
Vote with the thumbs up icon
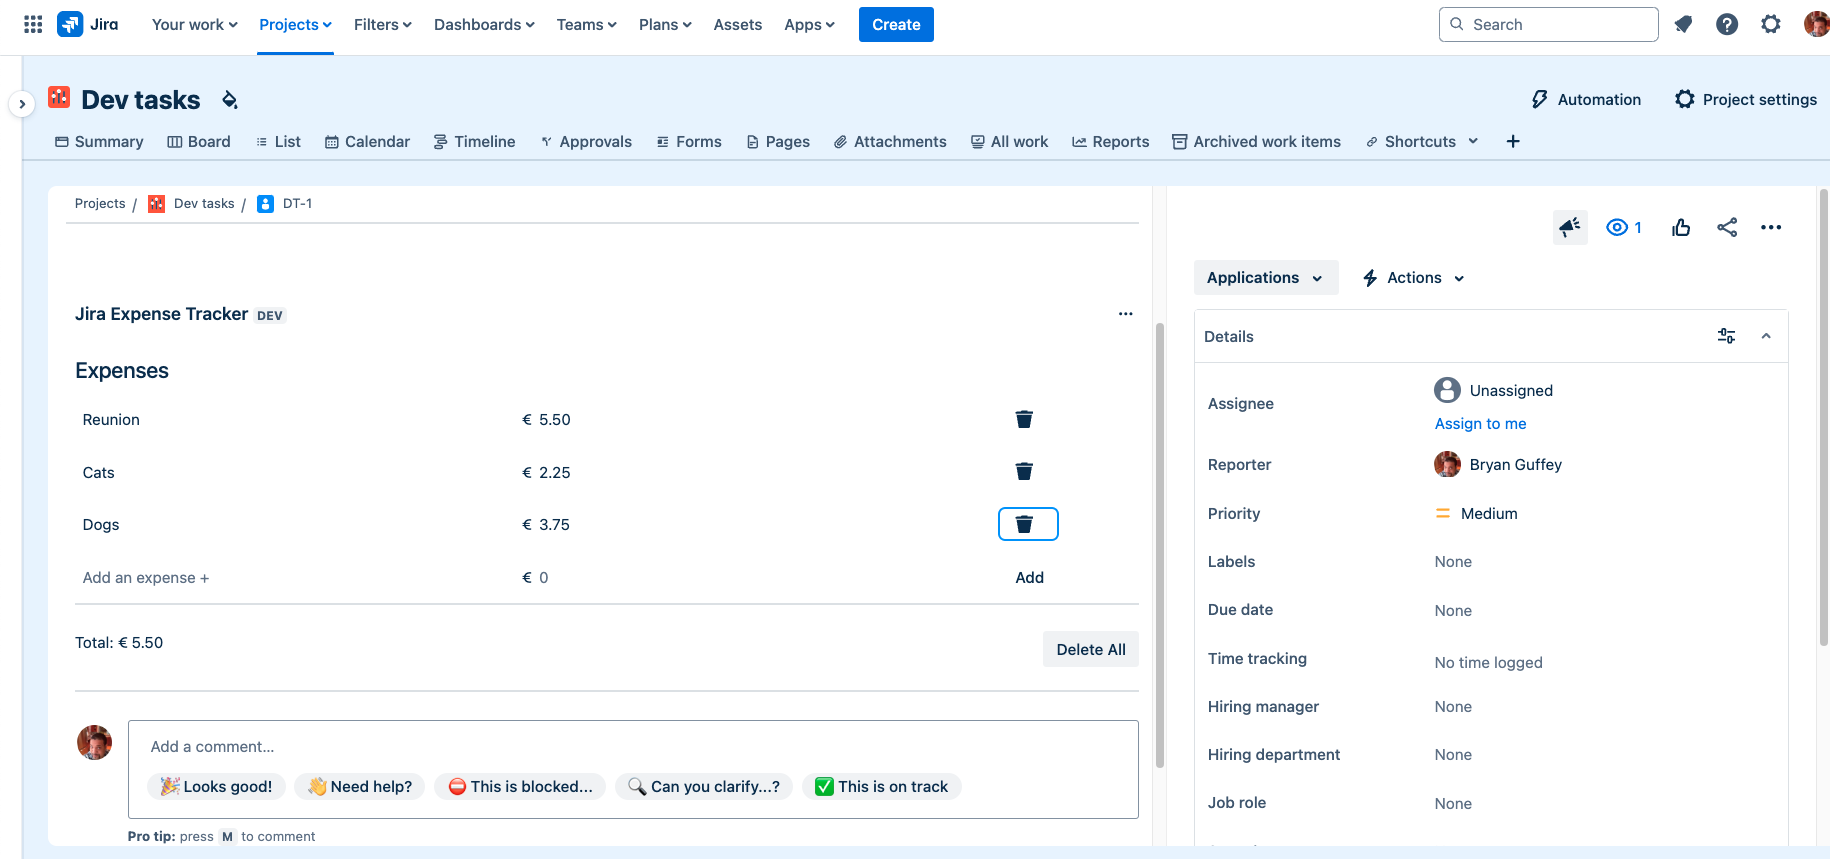pos(1681,227)
